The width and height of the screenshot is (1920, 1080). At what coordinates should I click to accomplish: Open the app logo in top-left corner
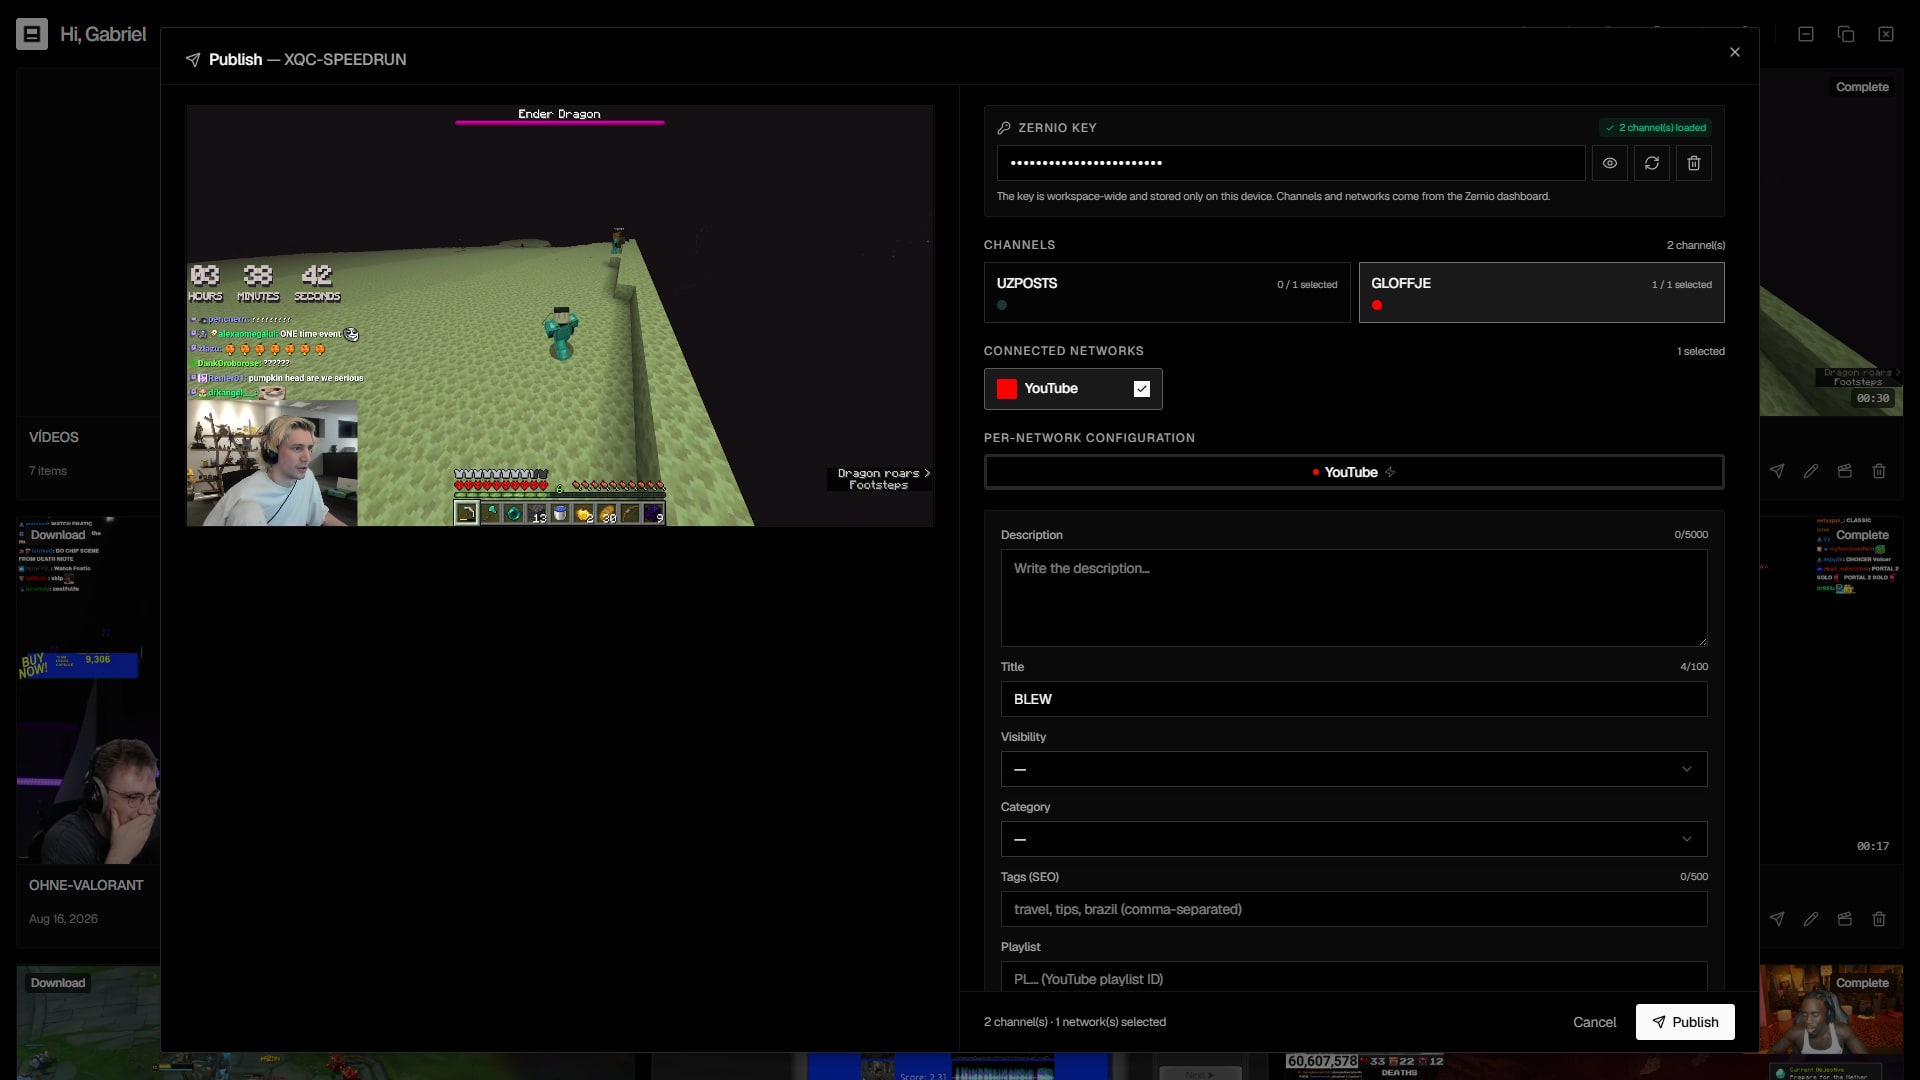[32, 34]
